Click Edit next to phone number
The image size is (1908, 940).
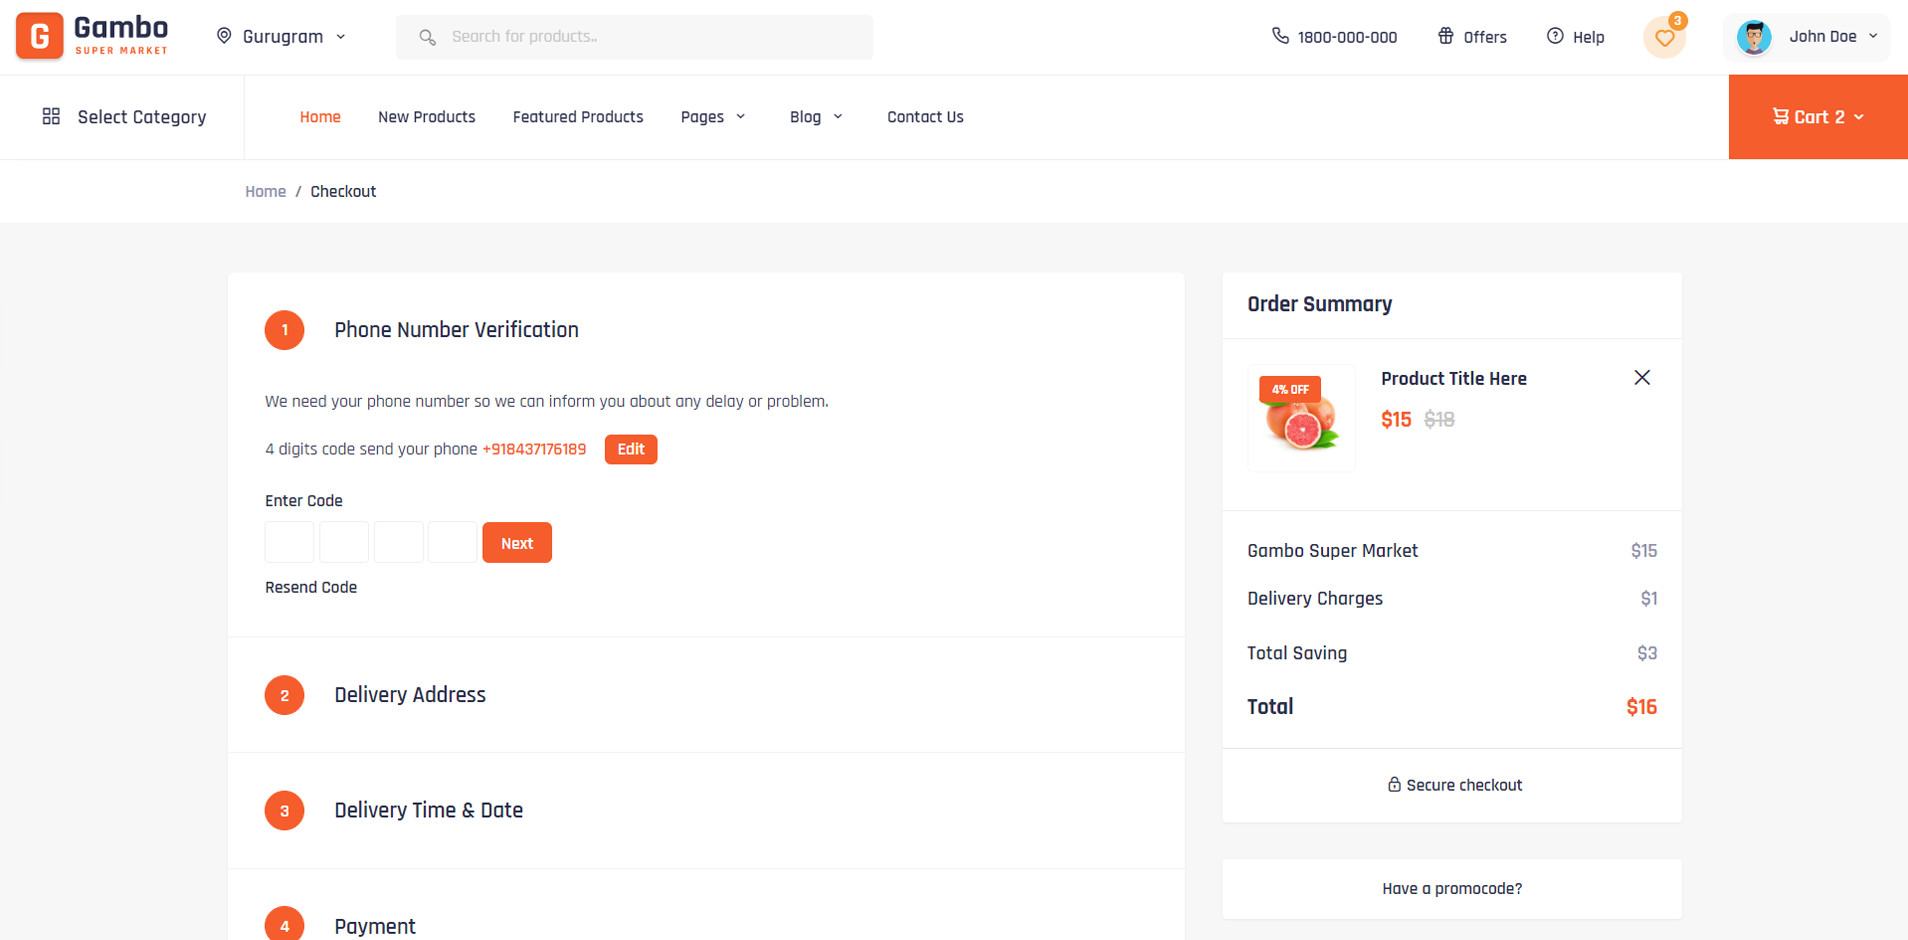tap(630, 449)
